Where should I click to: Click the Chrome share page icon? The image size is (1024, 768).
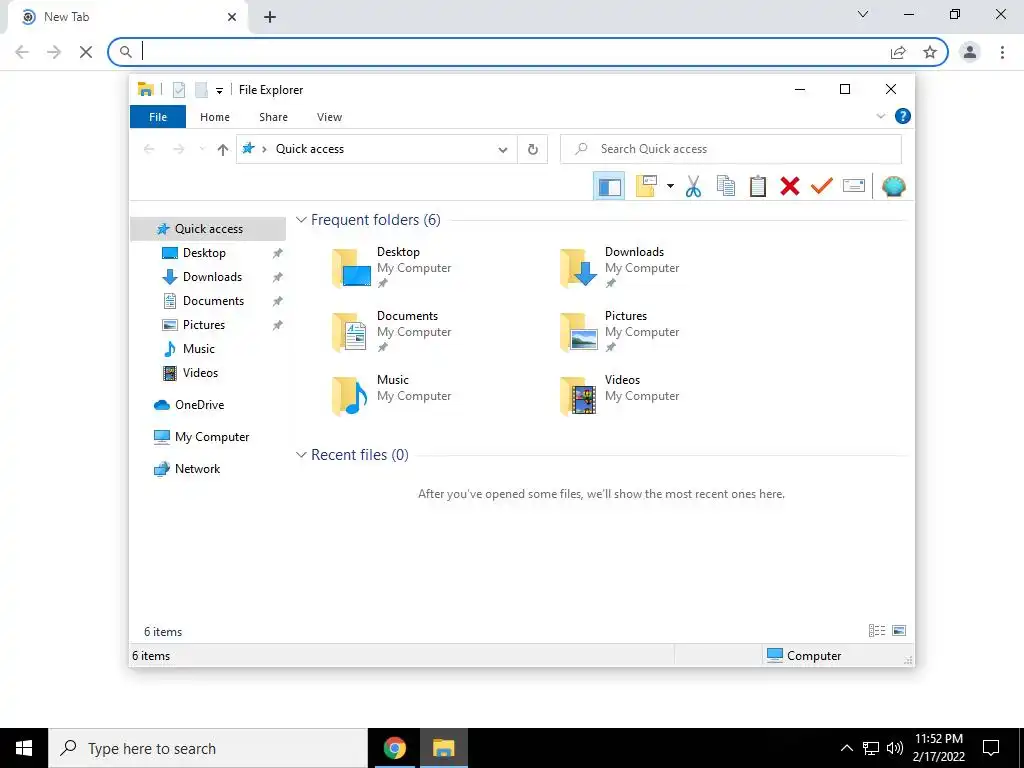tap(899, 52)
